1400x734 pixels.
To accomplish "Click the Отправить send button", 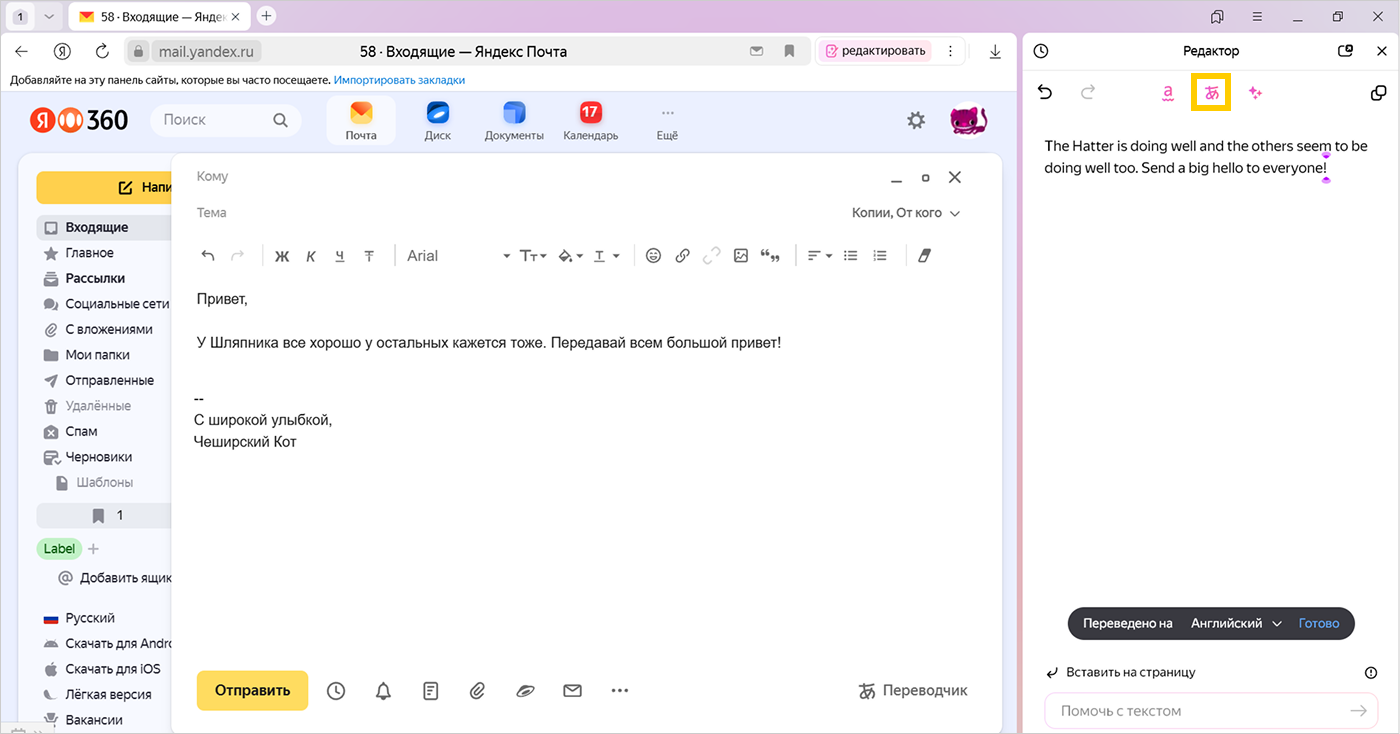I will click(252, 690).
